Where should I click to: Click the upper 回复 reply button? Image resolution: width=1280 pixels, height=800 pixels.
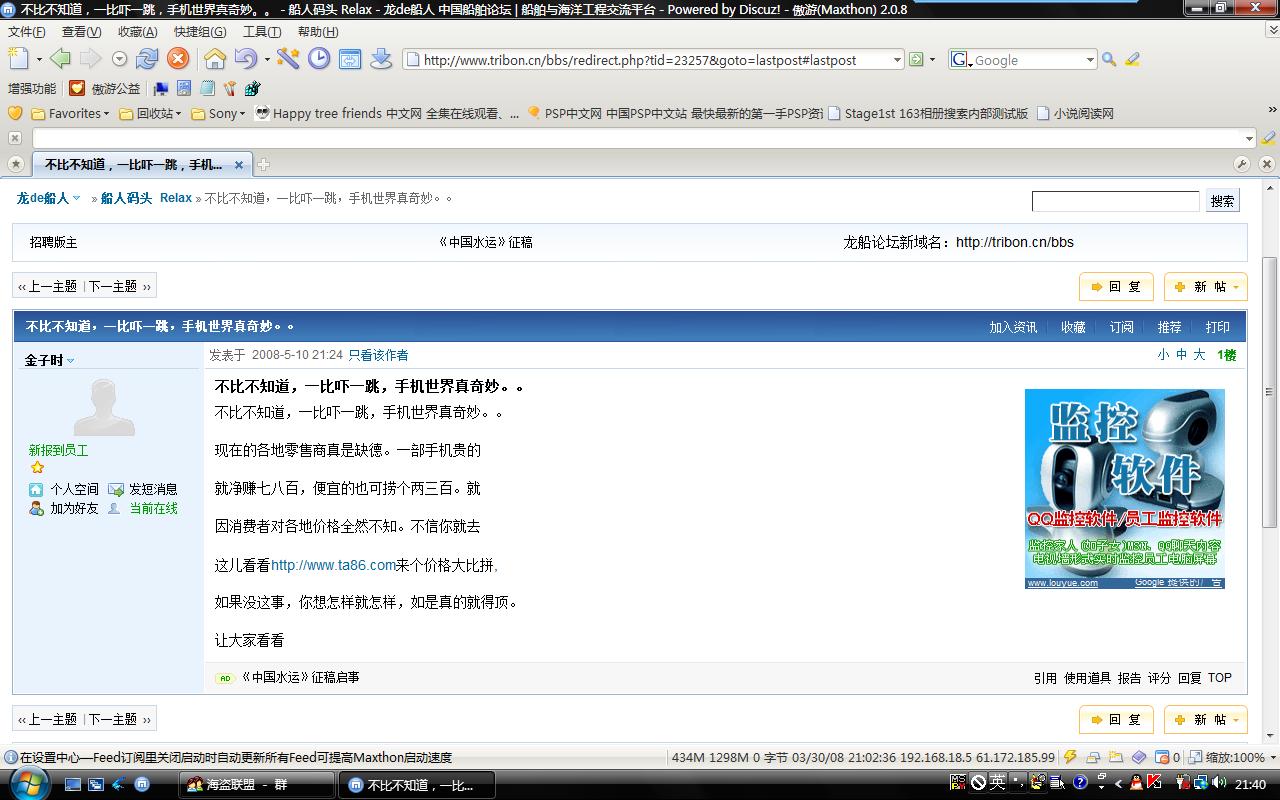(1116, 286)
